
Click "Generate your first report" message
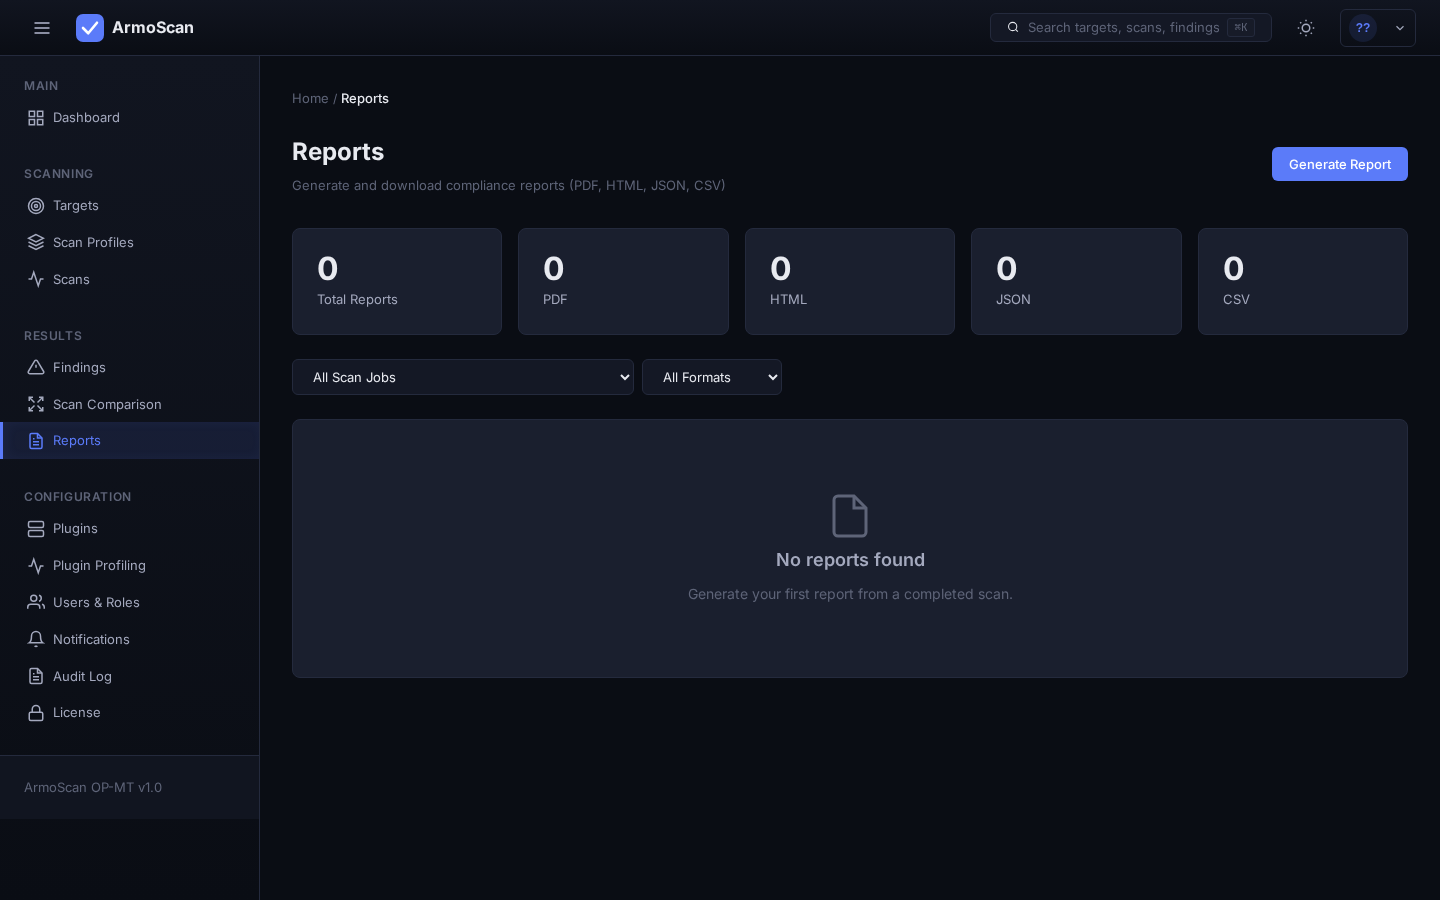(850, 594)
